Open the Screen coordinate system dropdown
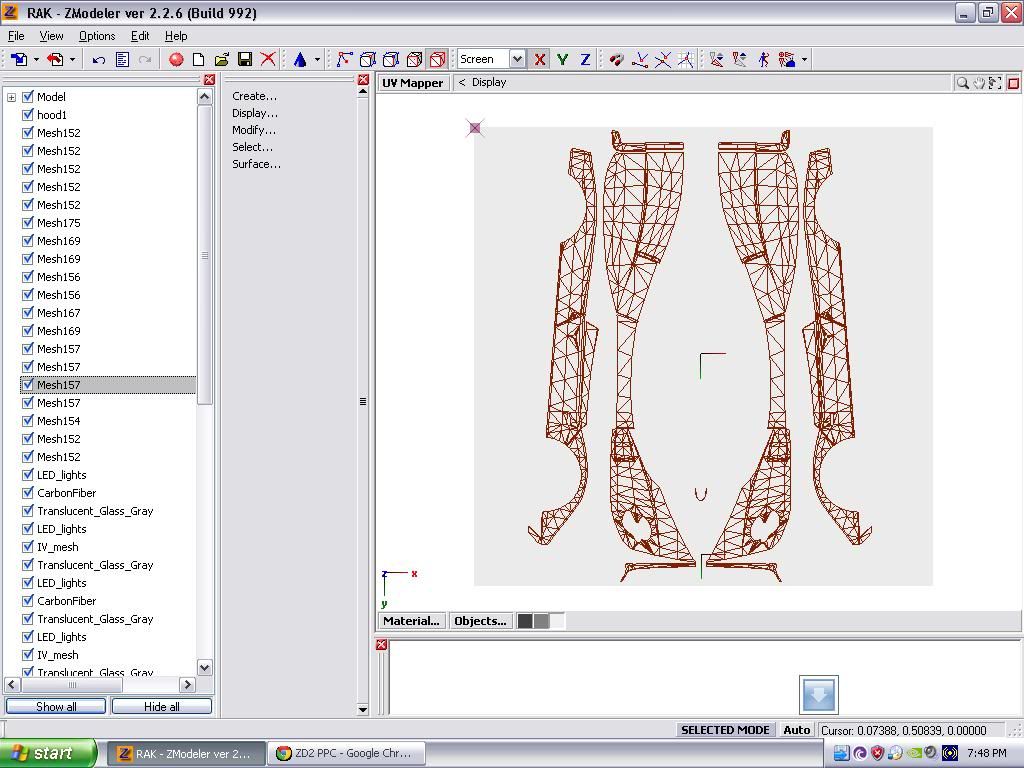Image resolution: width=1024 pixels, height=768 pixels. [x=517, y=60]
